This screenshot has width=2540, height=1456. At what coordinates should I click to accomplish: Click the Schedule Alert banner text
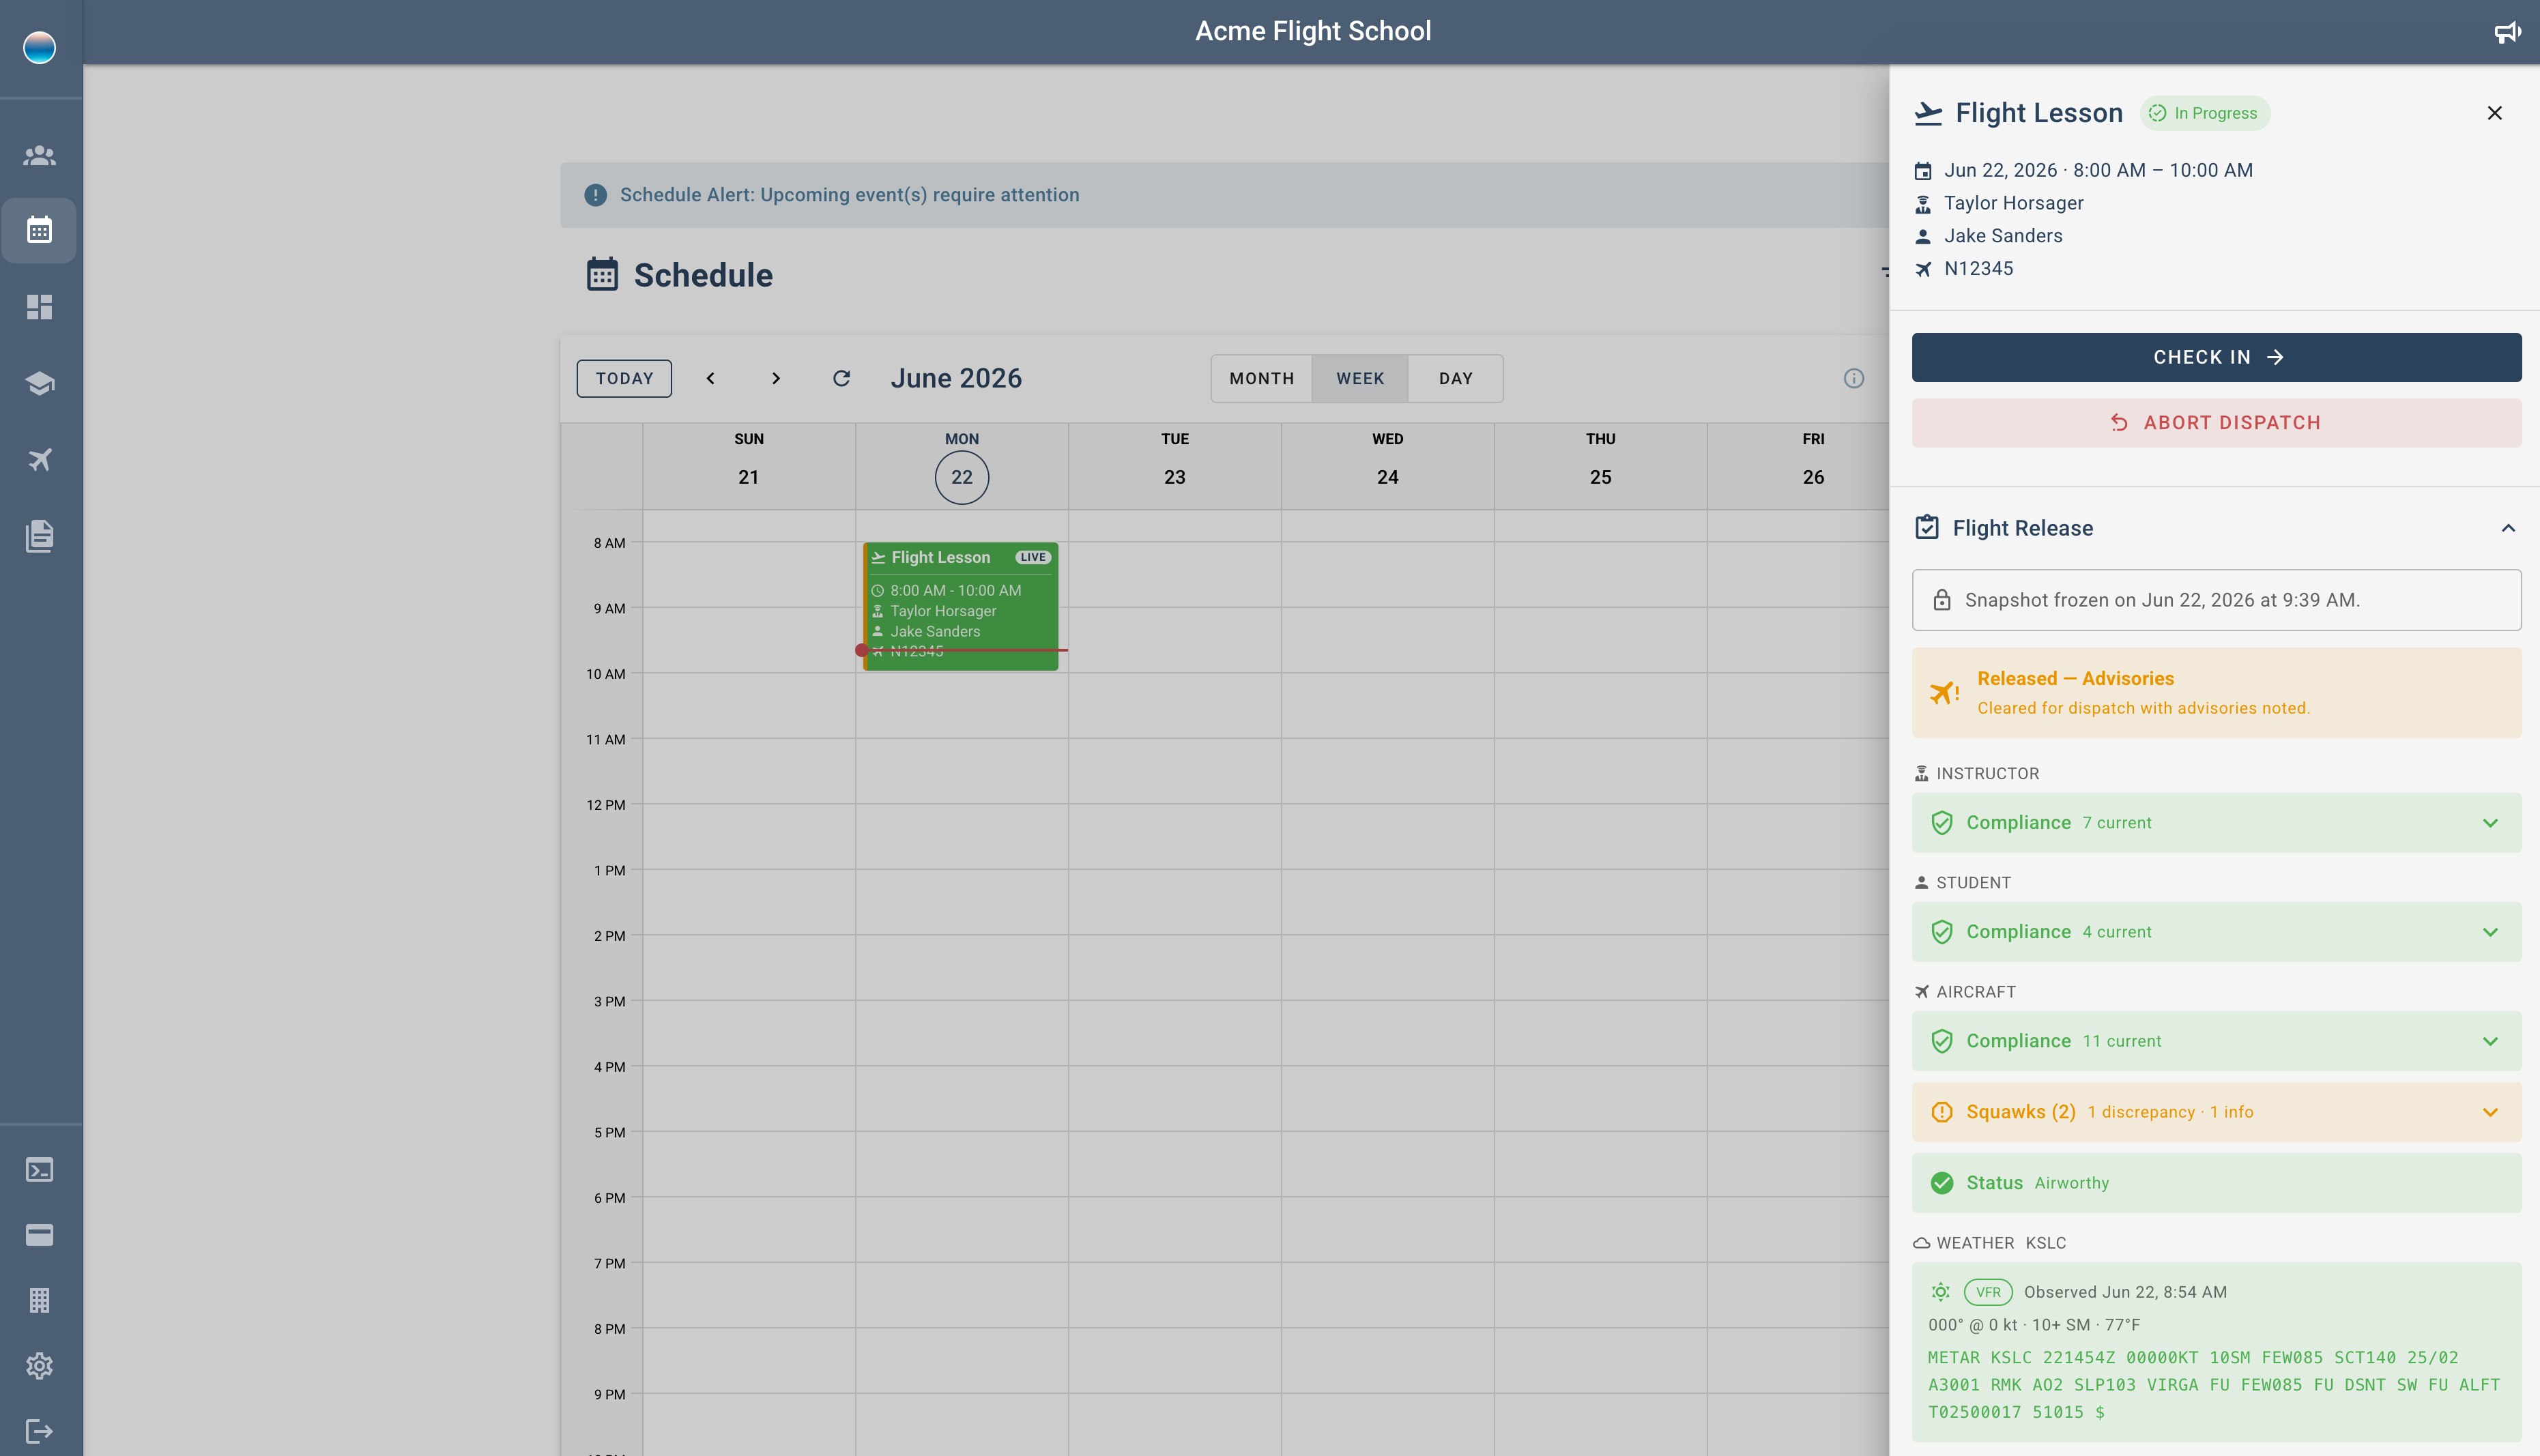point(849,195)
